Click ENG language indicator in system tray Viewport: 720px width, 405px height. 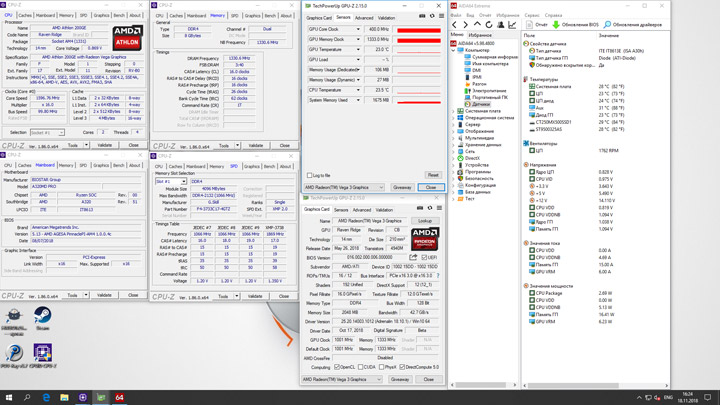click(x=668, y=398)
